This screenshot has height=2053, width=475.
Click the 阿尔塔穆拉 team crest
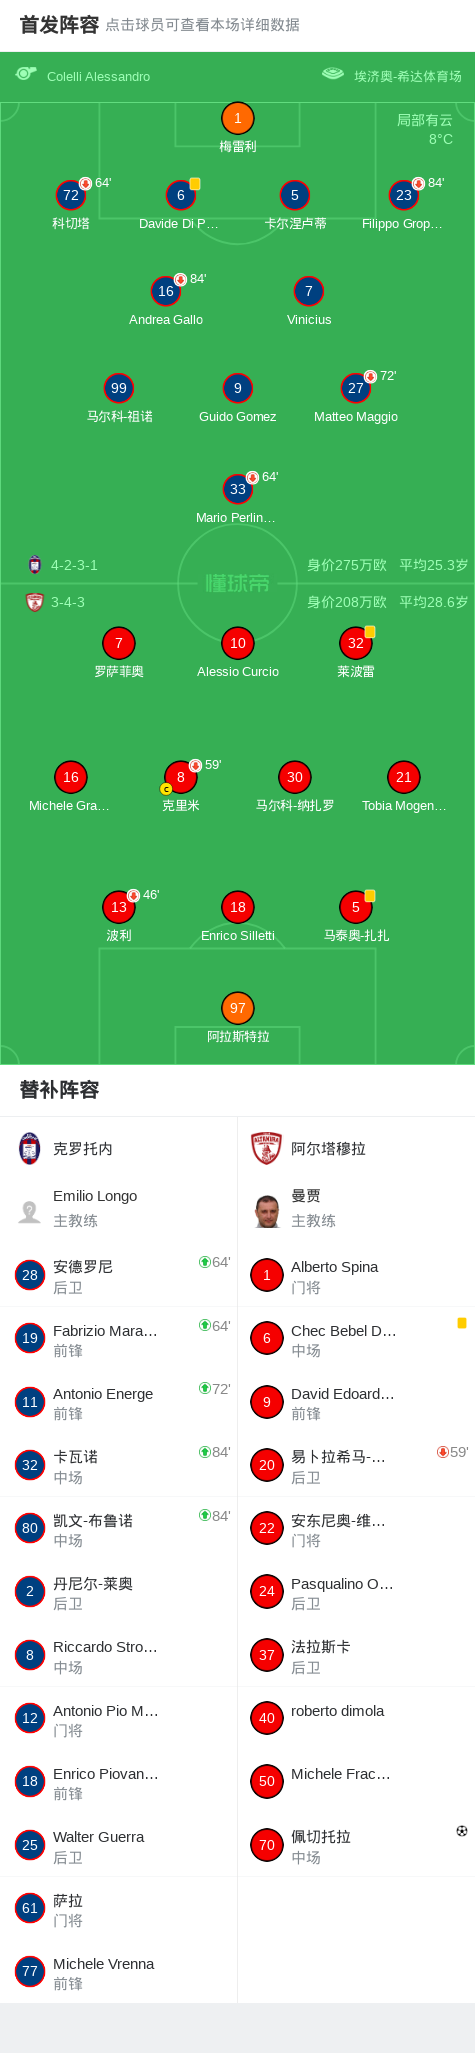click(x=266, y=1148)
